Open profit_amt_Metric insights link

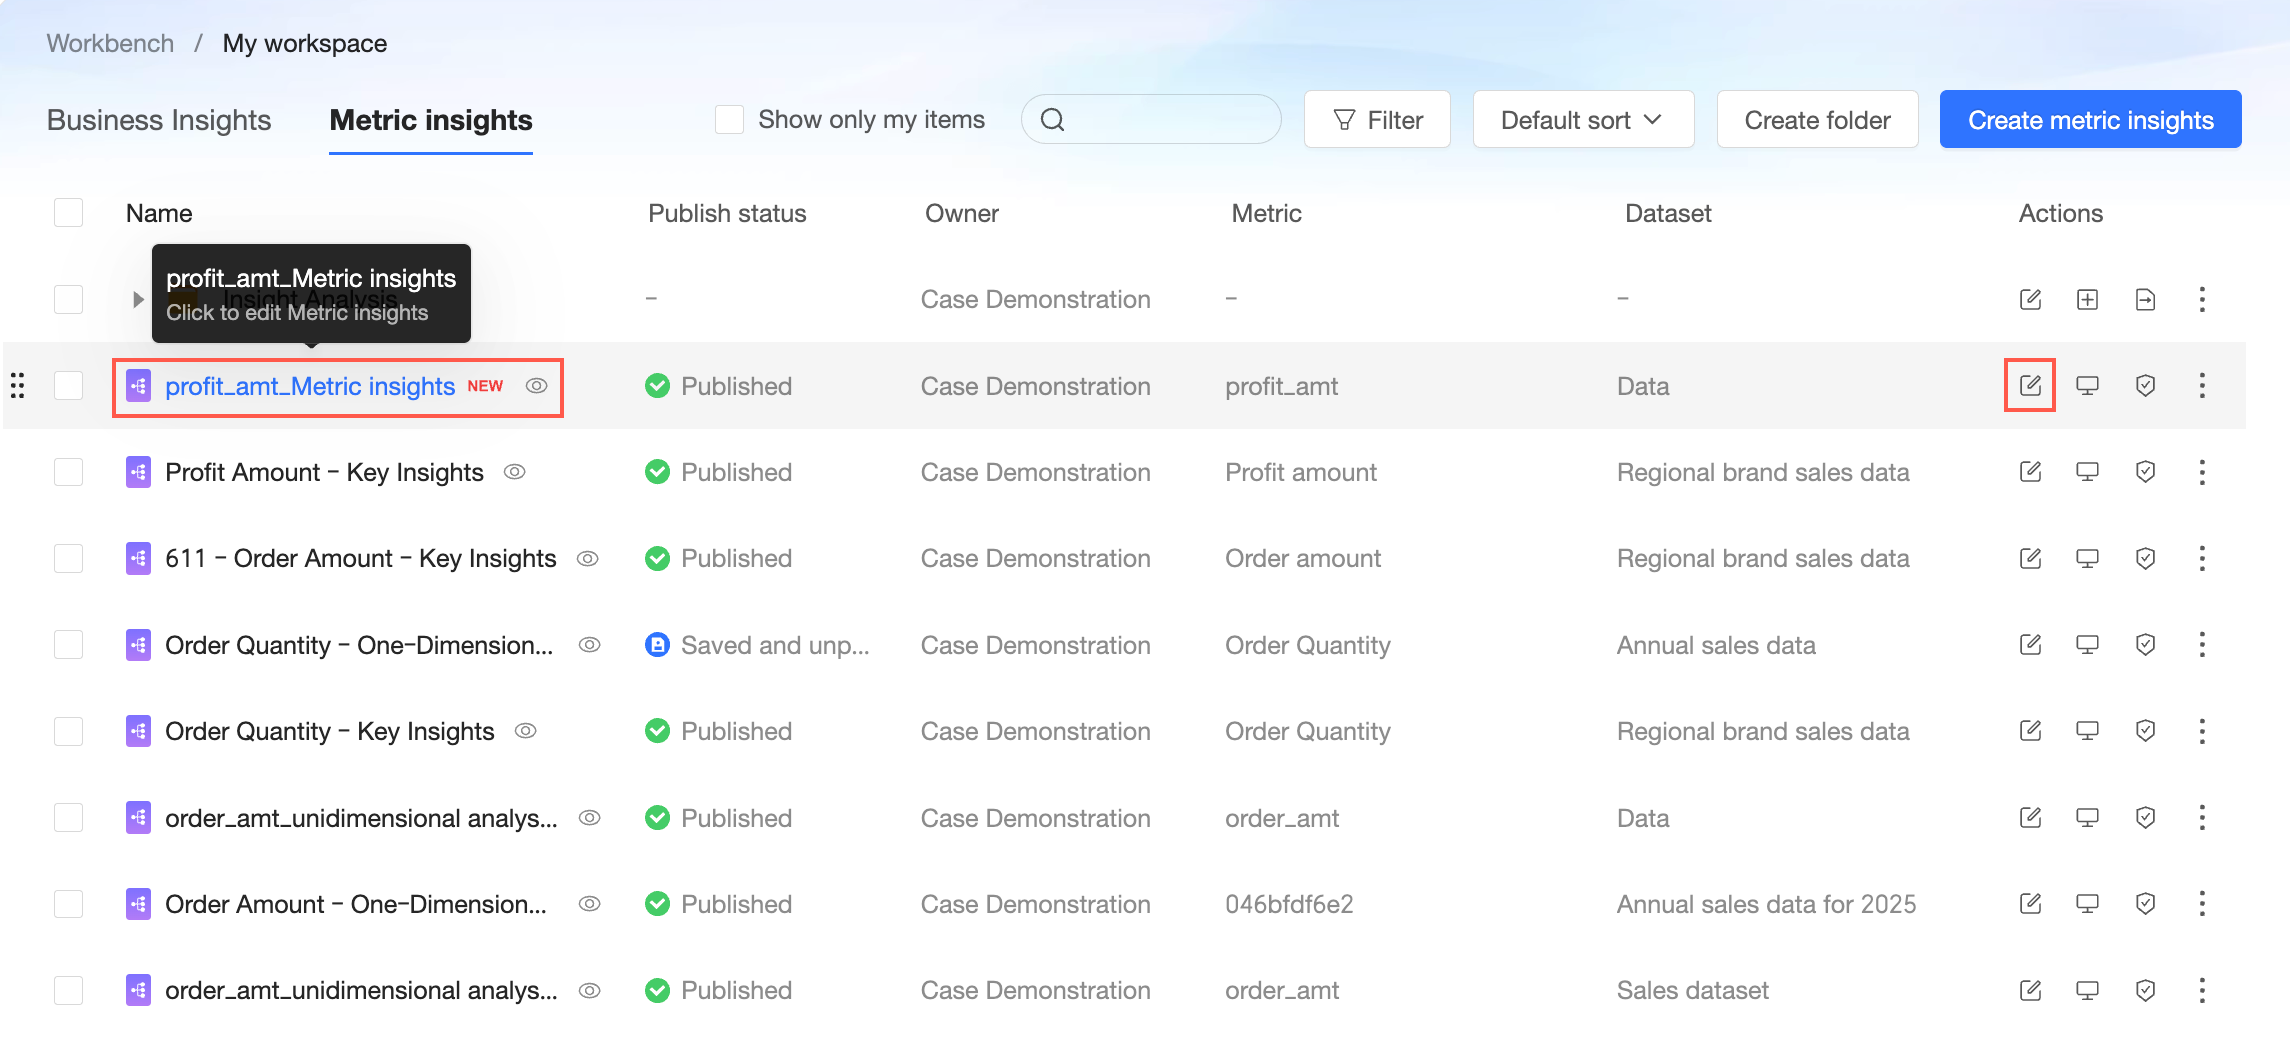tap(310, 386)
